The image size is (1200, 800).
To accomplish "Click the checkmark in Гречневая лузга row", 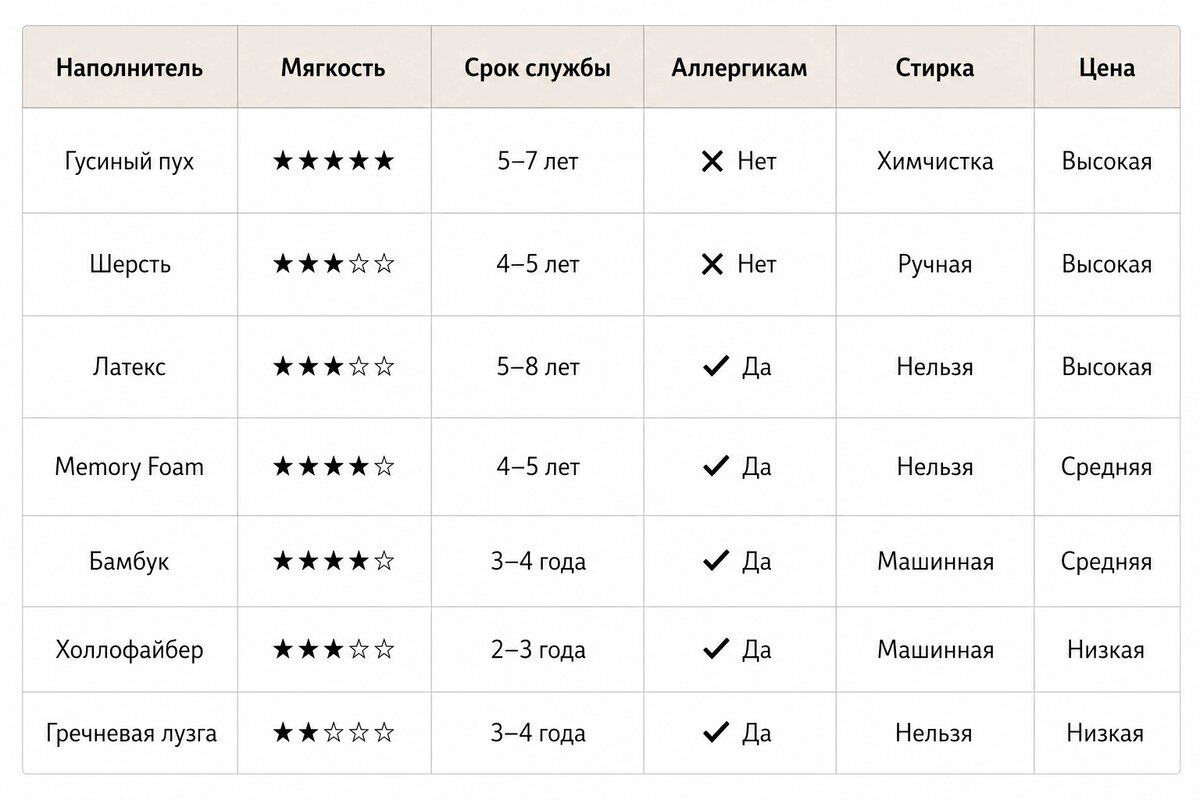I will click(x=714, y=733).
